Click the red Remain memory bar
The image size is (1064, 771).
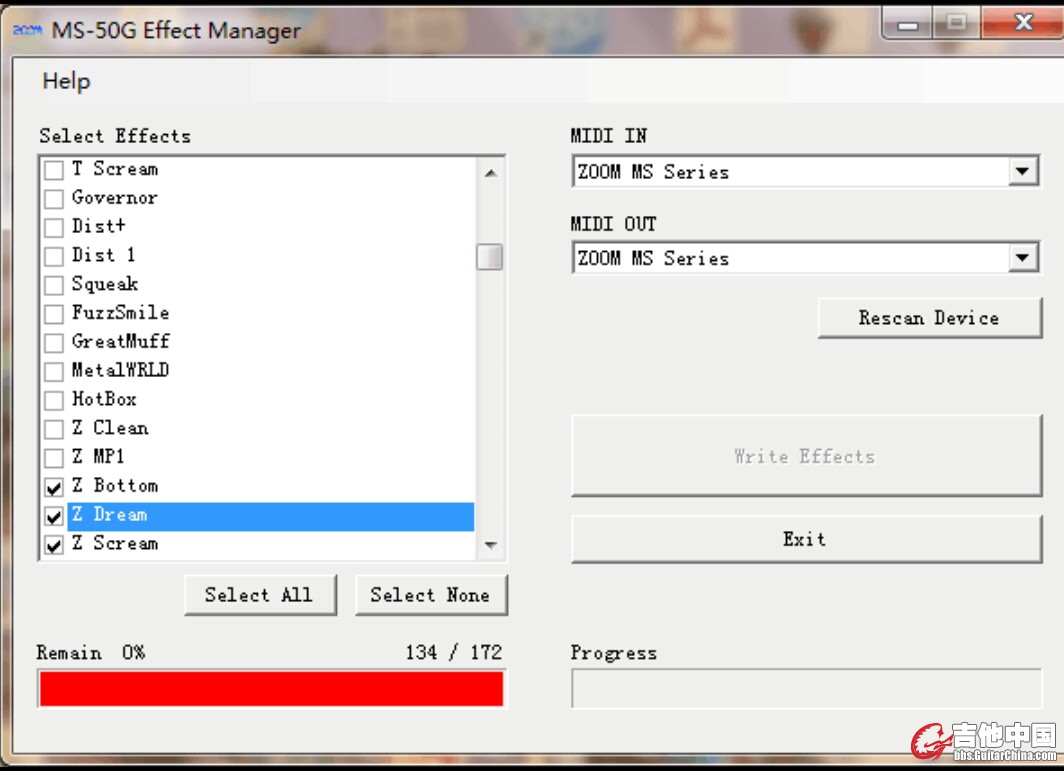[271, 689]
